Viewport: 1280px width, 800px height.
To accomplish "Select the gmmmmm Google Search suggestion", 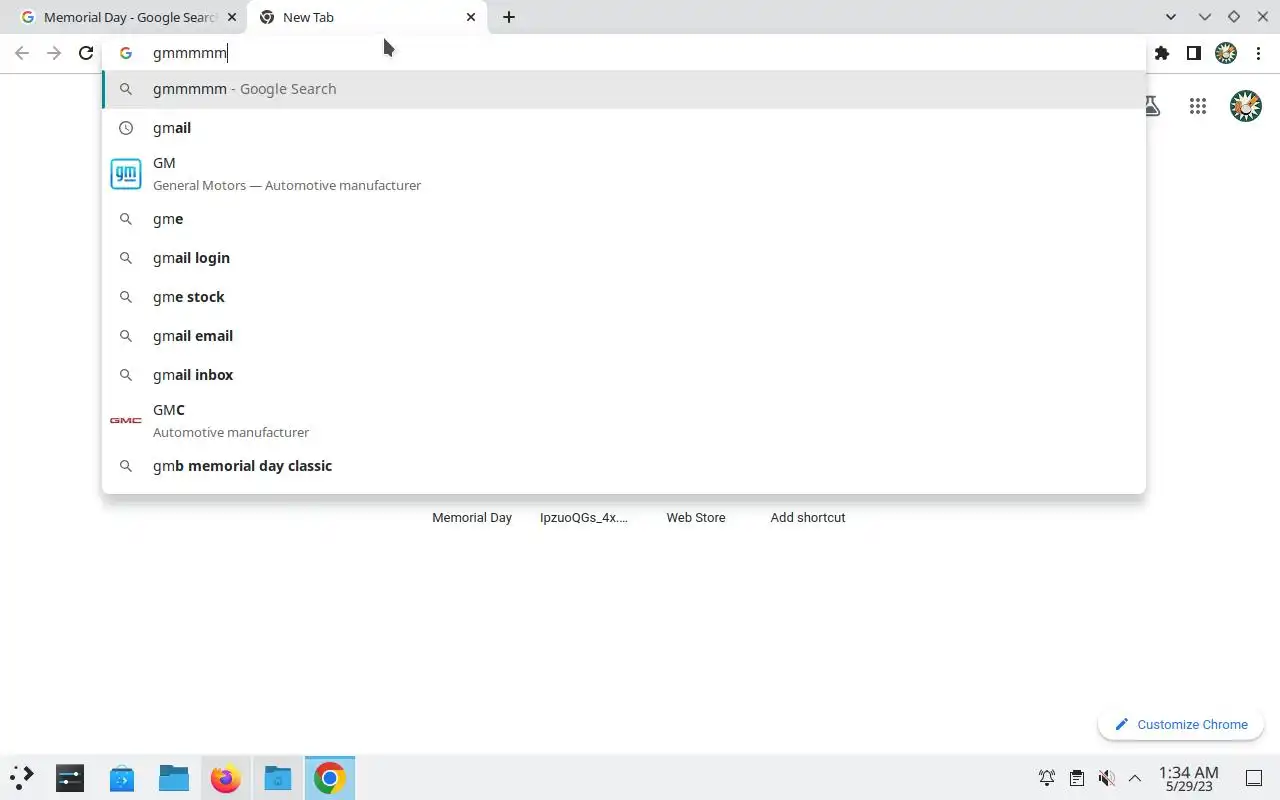I will coord(624,89).
